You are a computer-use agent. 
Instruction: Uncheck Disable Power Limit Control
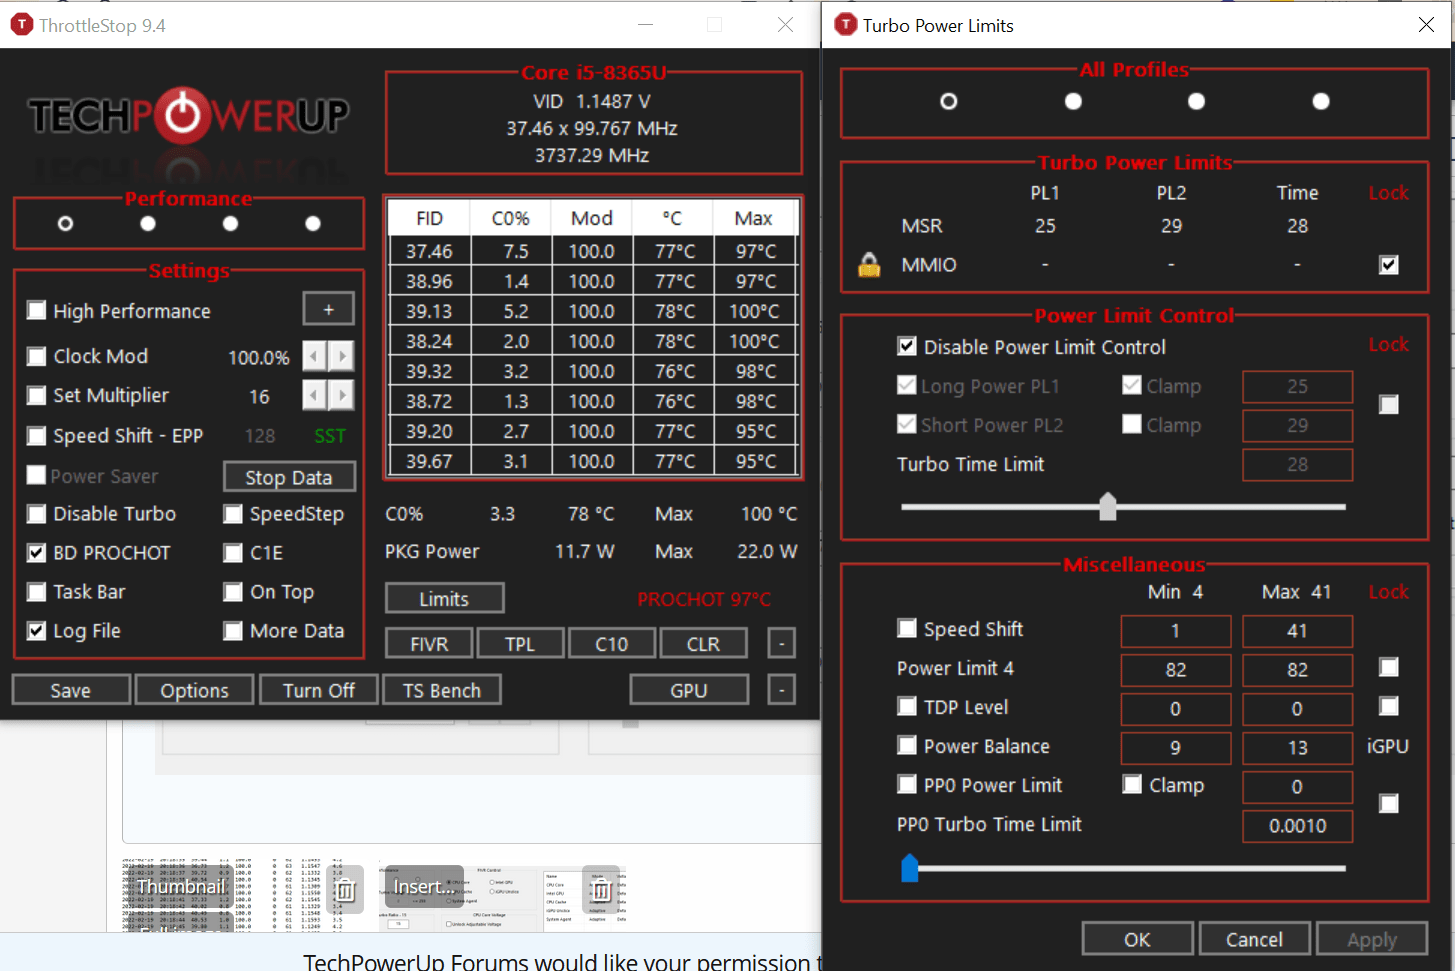click(907, 346)
